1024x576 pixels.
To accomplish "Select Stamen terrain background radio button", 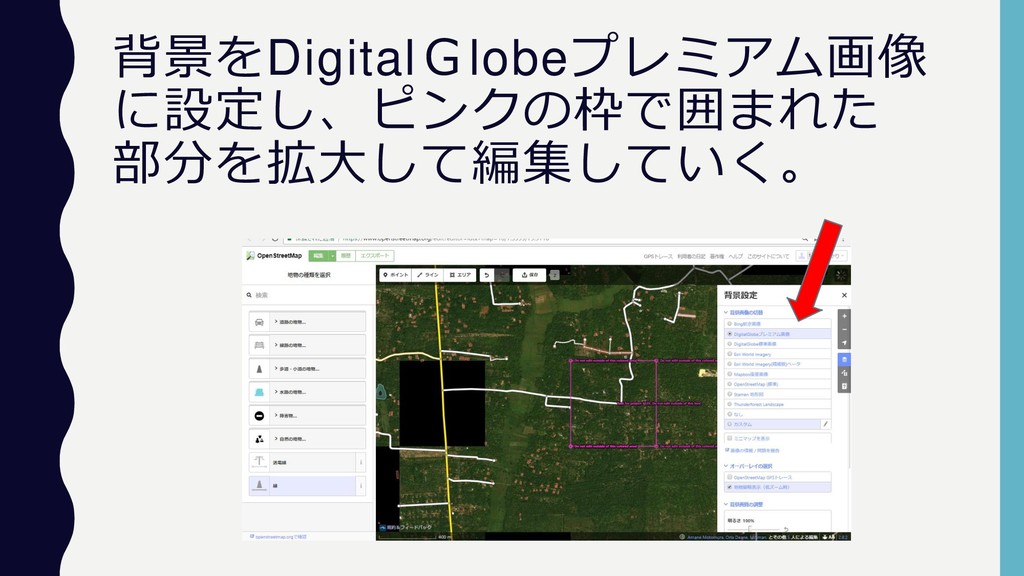I will [729, 394].
